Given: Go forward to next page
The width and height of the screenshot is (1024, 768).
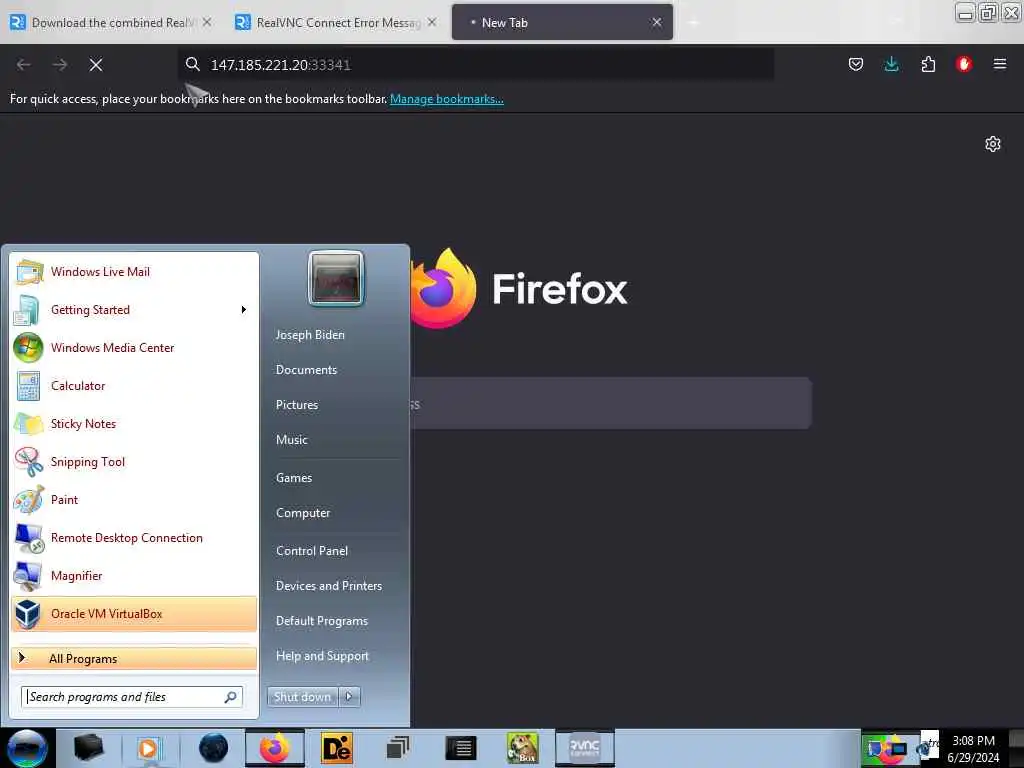Looking at the screenshot, I should pos(60,65).
